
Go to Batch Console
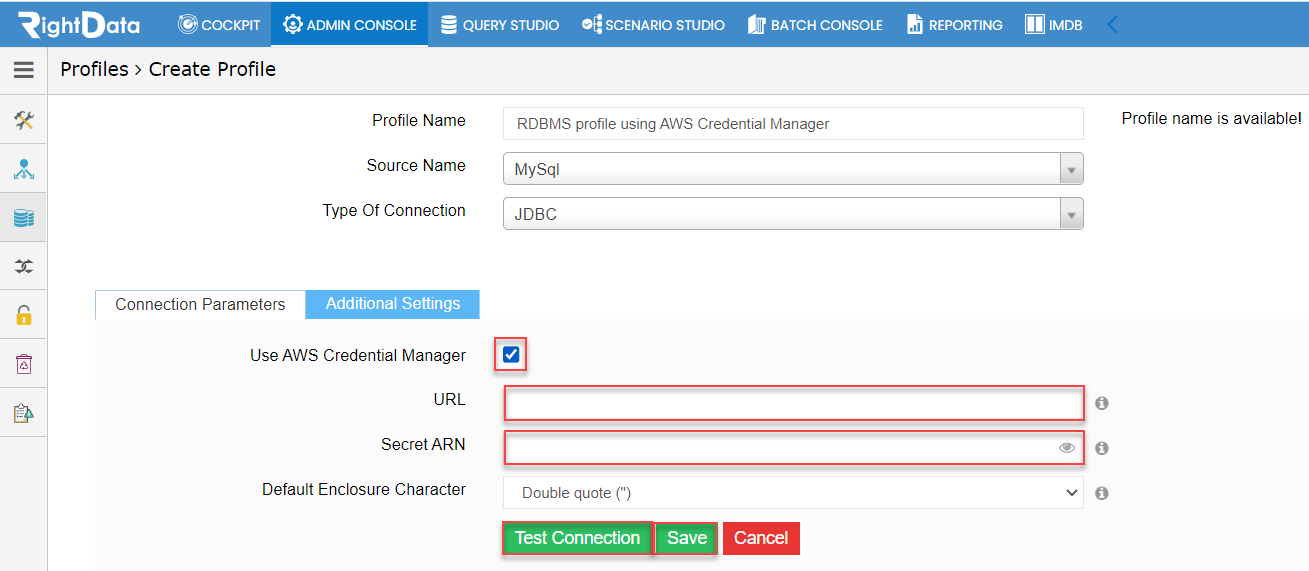click(815, 24)
